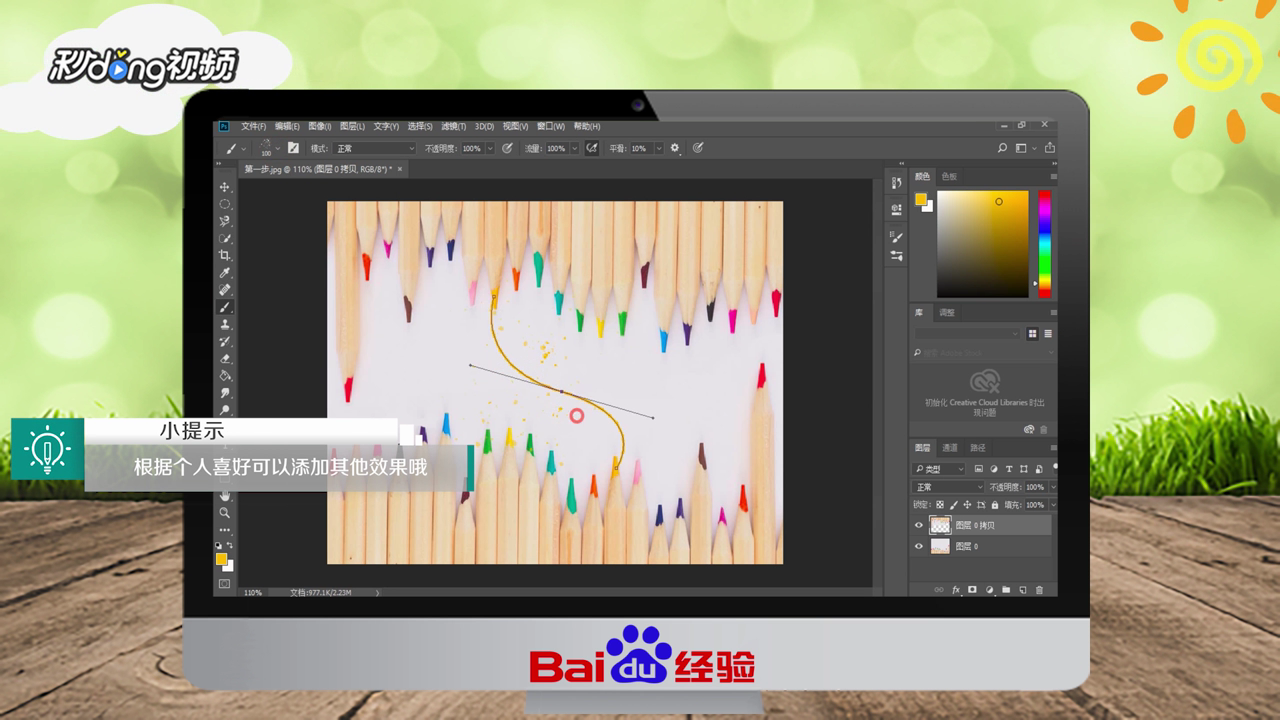Toggle lock image pixels
The width and height of the screenshot is (1280, 720).
953,505
